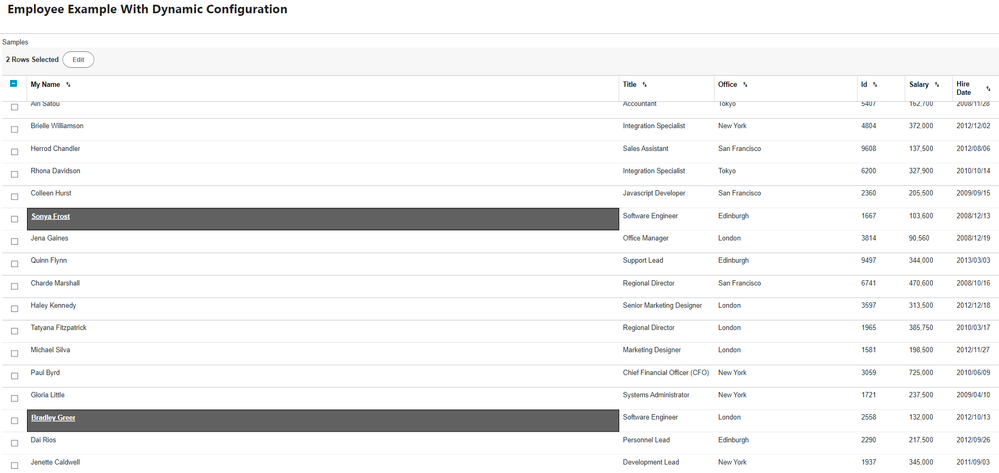Sort by My Name column icon
Image resolution: width=999 pixels, height=473 pixels.
pos(68,85)
